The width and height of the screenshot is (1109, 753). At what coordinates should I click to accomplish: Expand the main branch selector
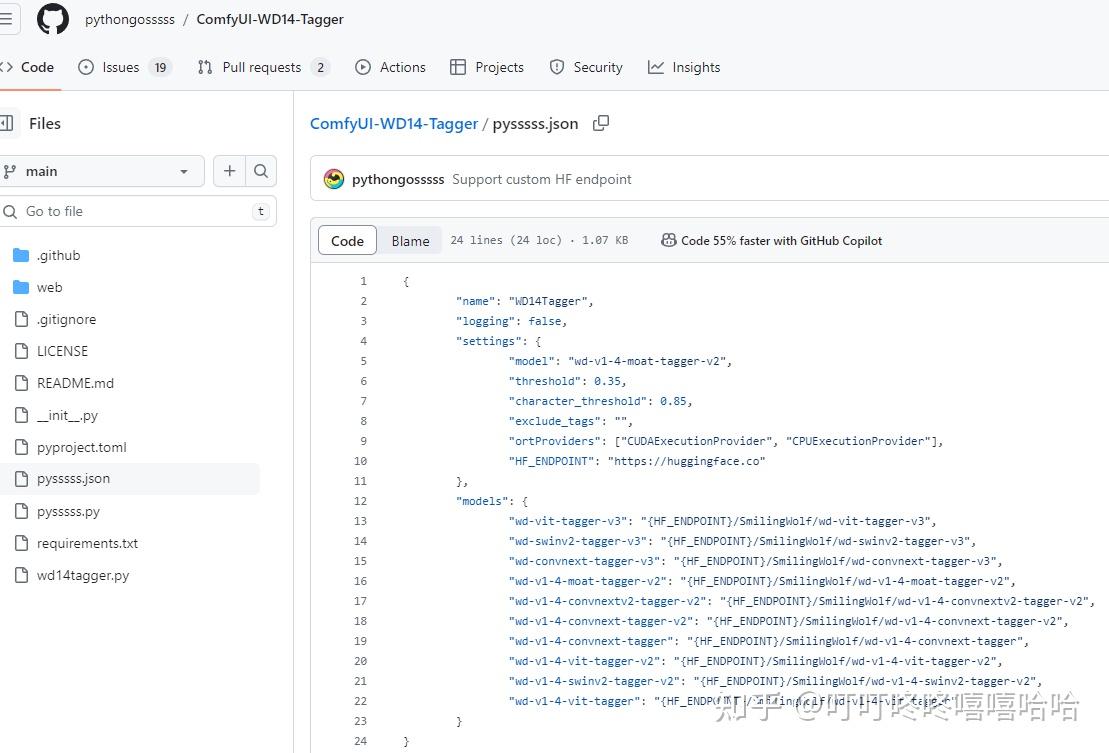(x=103, y=171)
